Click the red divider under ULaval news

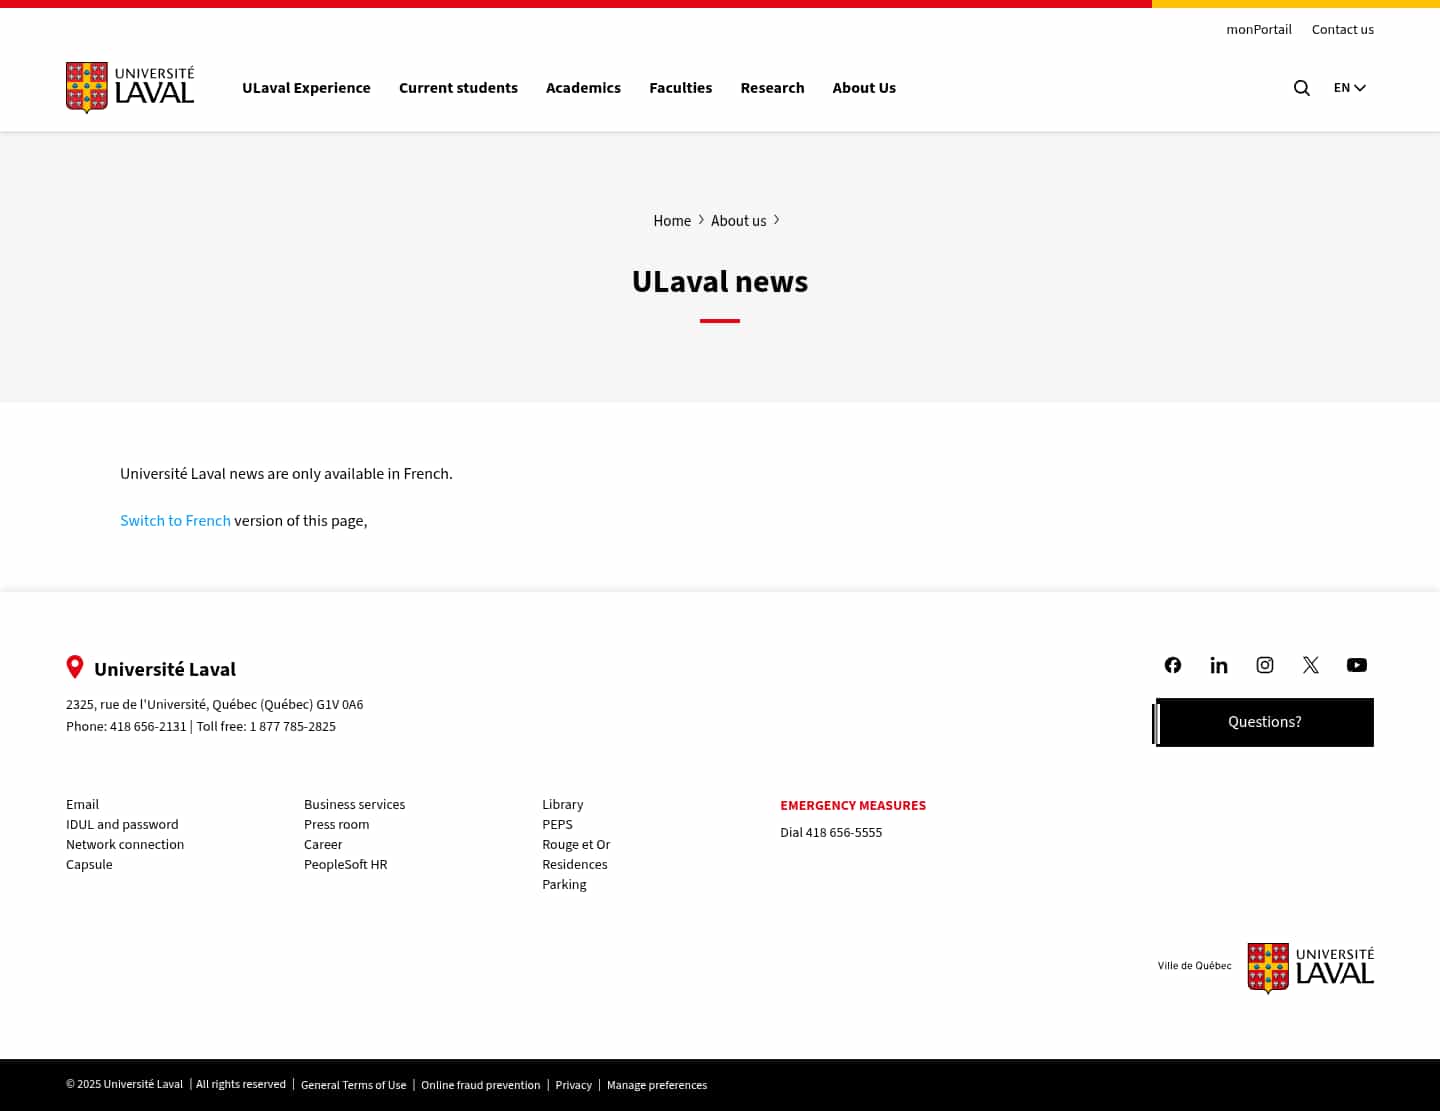pos(719,320)
